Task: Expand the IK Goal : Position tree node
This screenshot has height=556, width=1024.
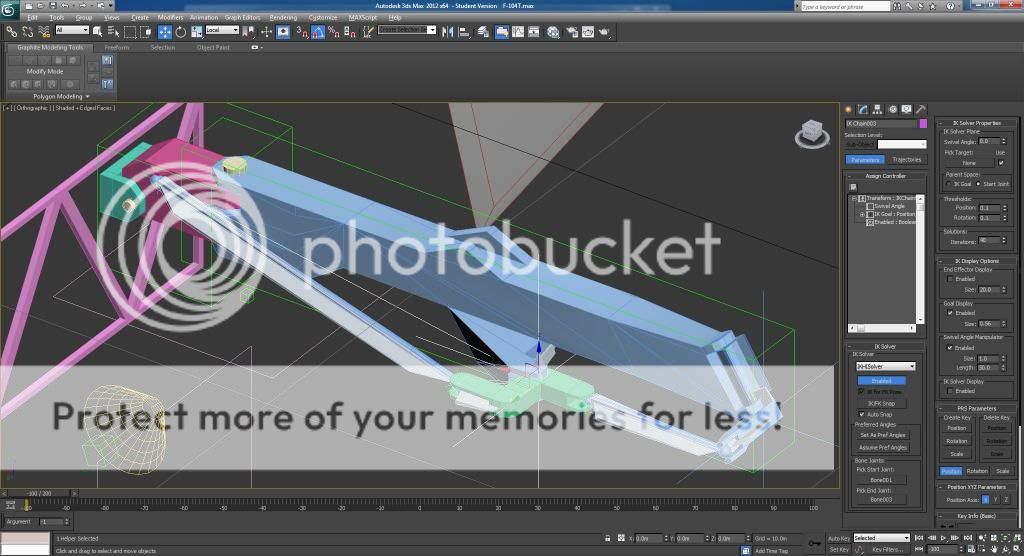Action: pos(862,214)
